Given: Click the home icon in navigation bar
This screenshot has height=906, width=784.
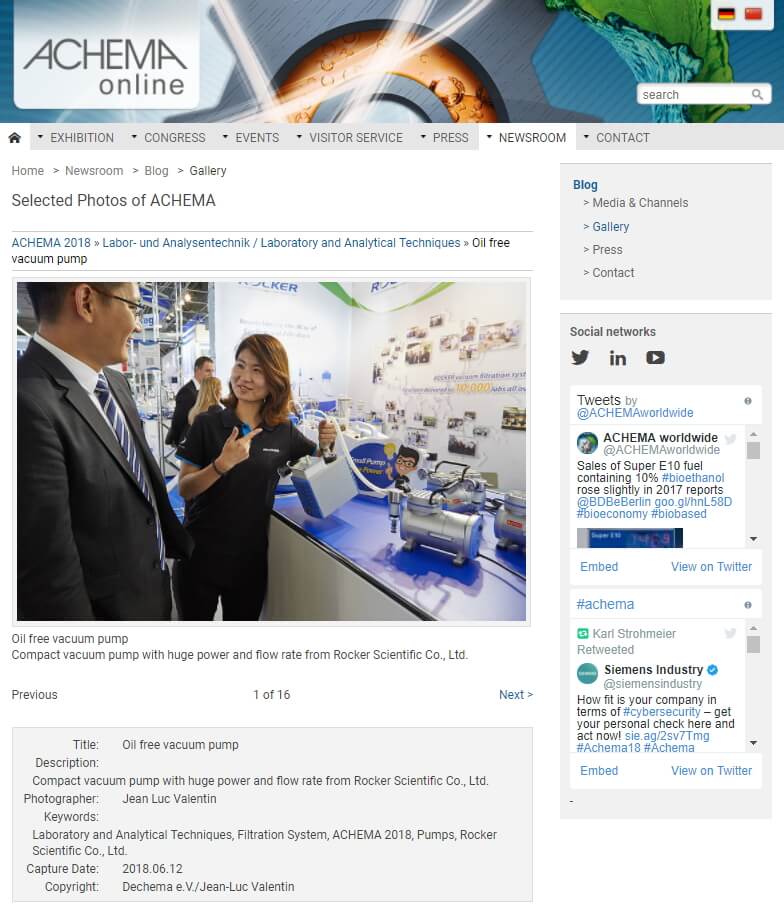Looking at the screenshot, I should click(14, 138).
